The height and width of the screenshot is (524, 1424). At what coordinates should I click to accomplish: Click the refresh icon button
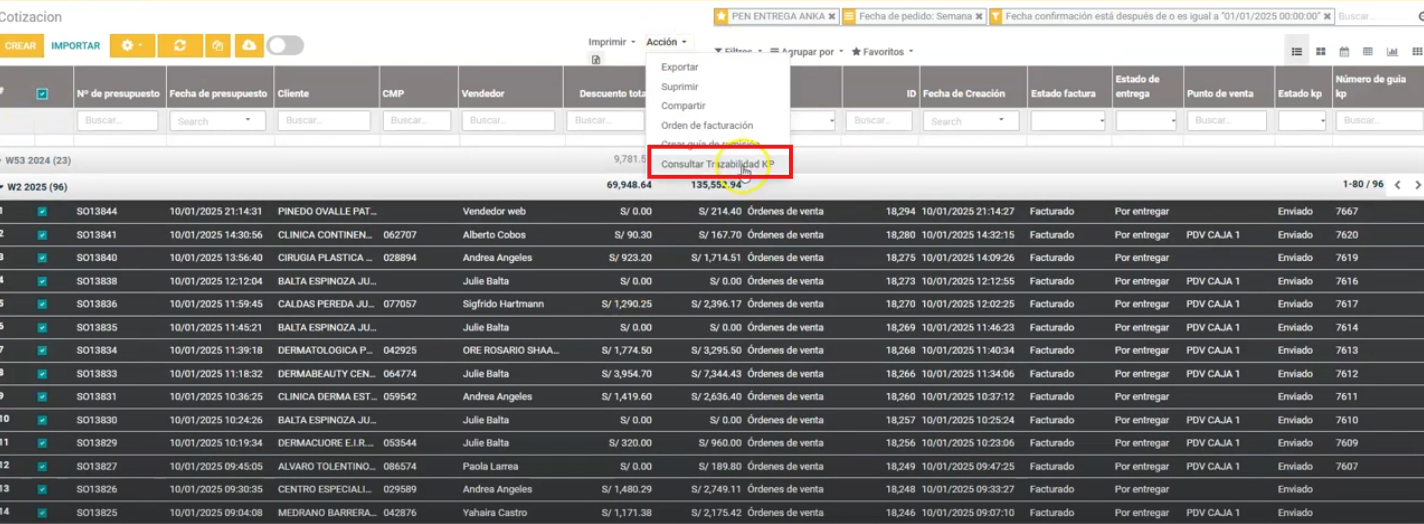[x=180, y=46]
